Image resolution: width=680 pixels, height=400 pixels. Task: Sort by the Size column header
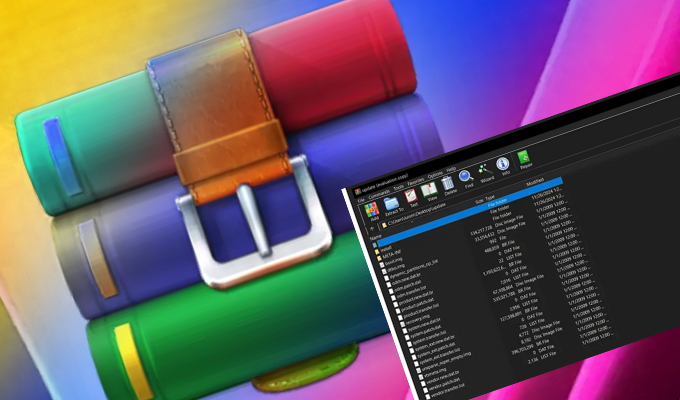click(x=479, y=201)
